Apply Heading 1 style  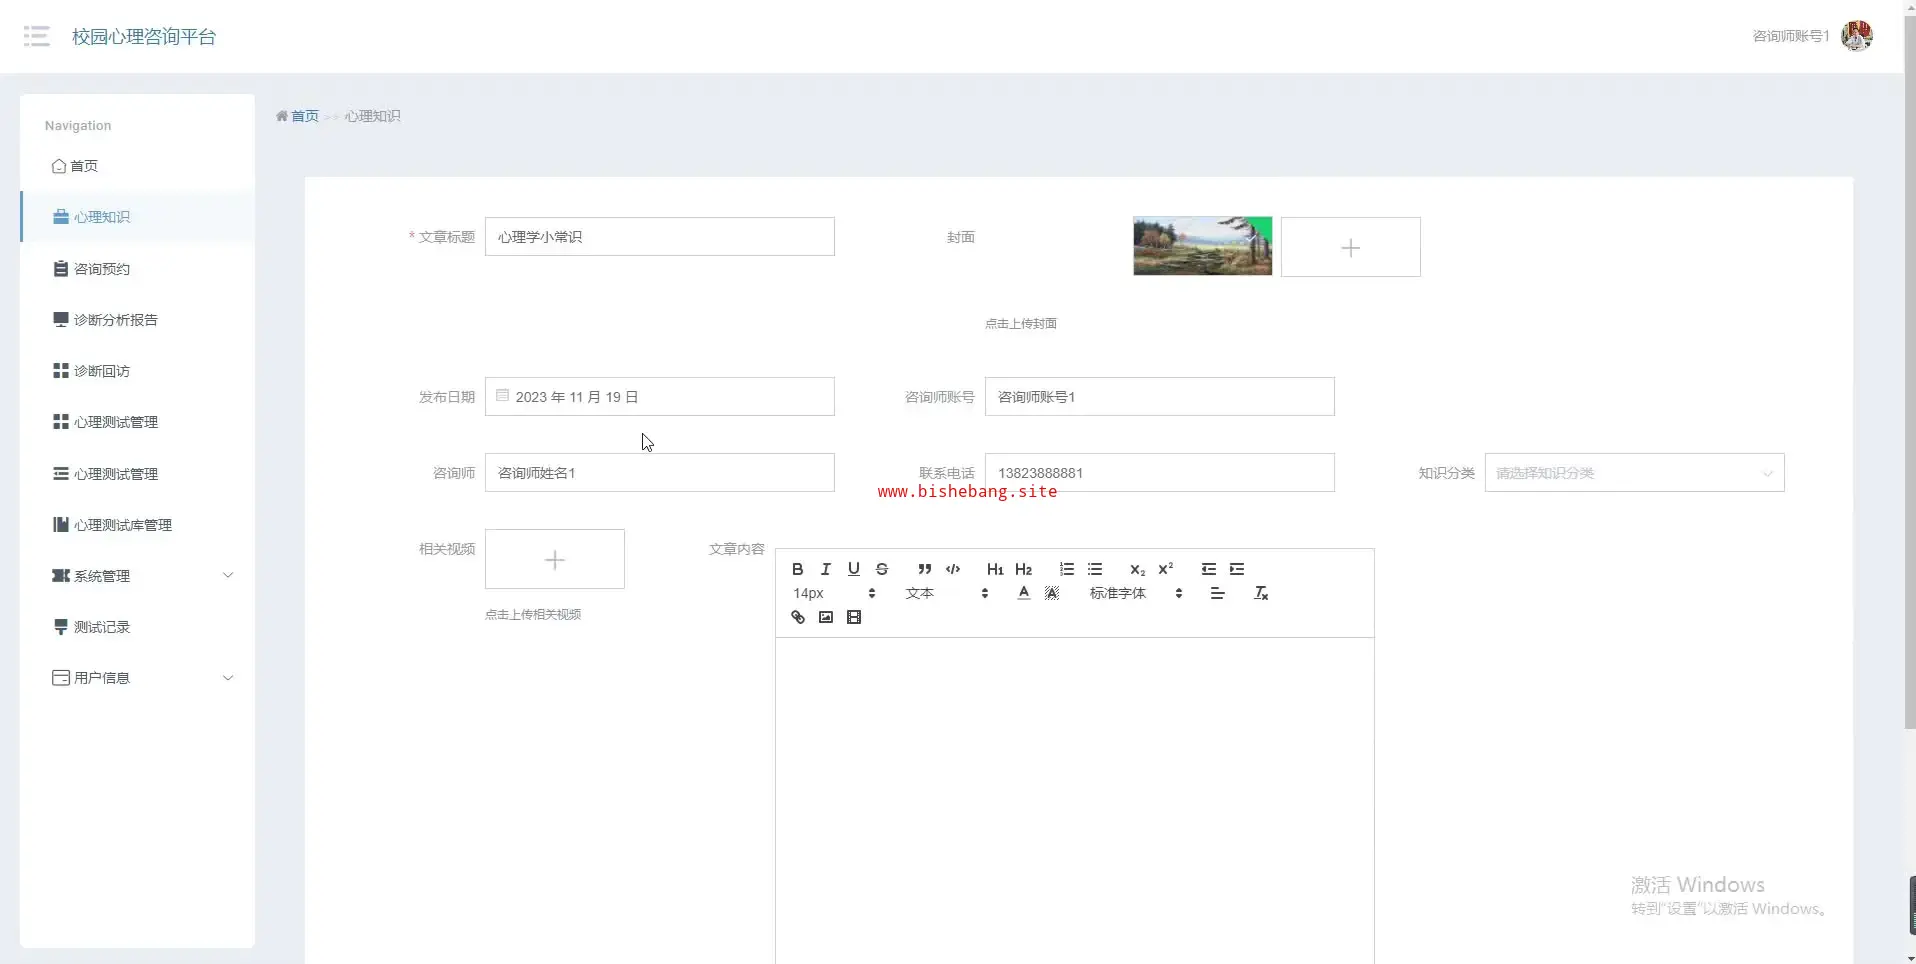995,569
